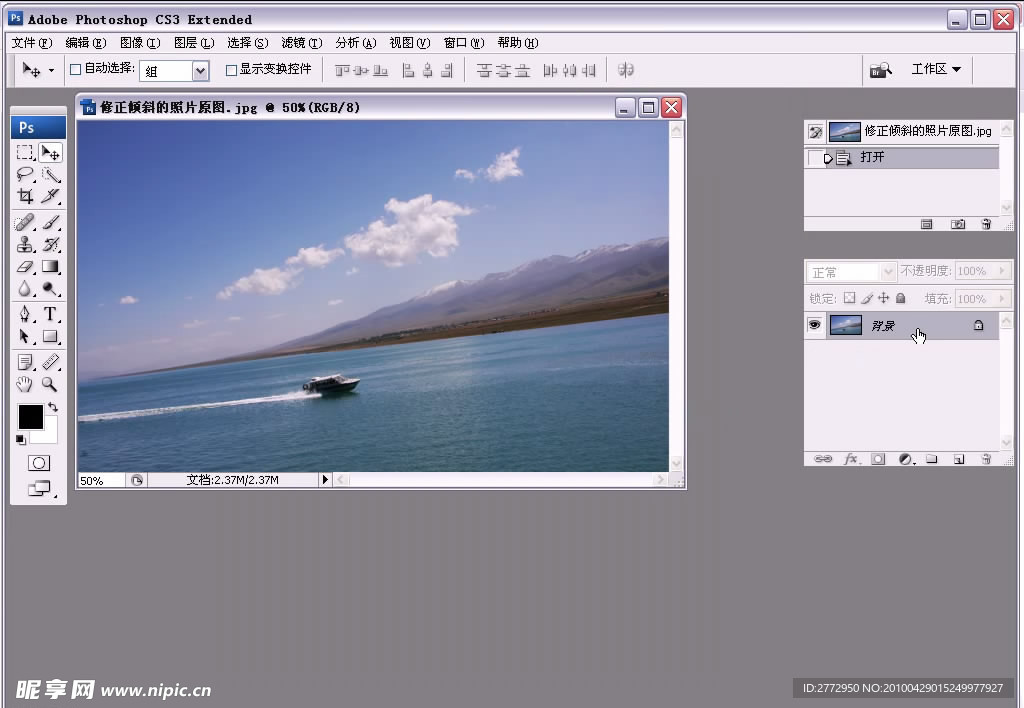
Task: Toggle visibility of the 背景 layer
Action: click(814, 325)
